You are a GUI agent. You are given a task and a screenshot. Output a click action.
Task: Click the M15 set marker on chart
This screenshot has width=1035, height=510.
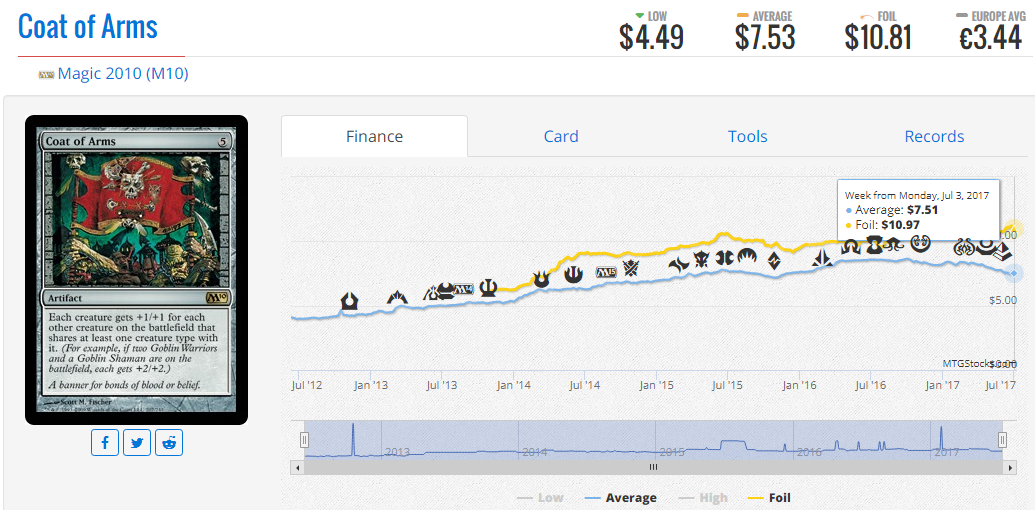click(x=606, y=272)
